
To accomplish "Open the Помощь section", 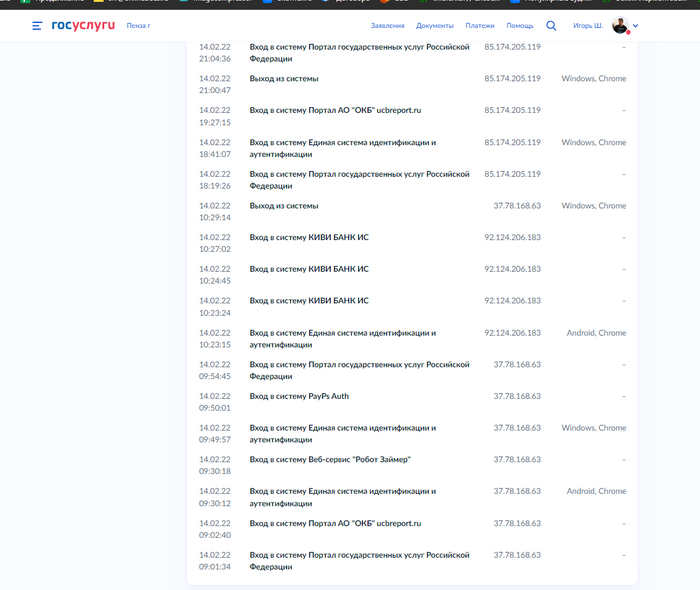I will coord(520,26).
